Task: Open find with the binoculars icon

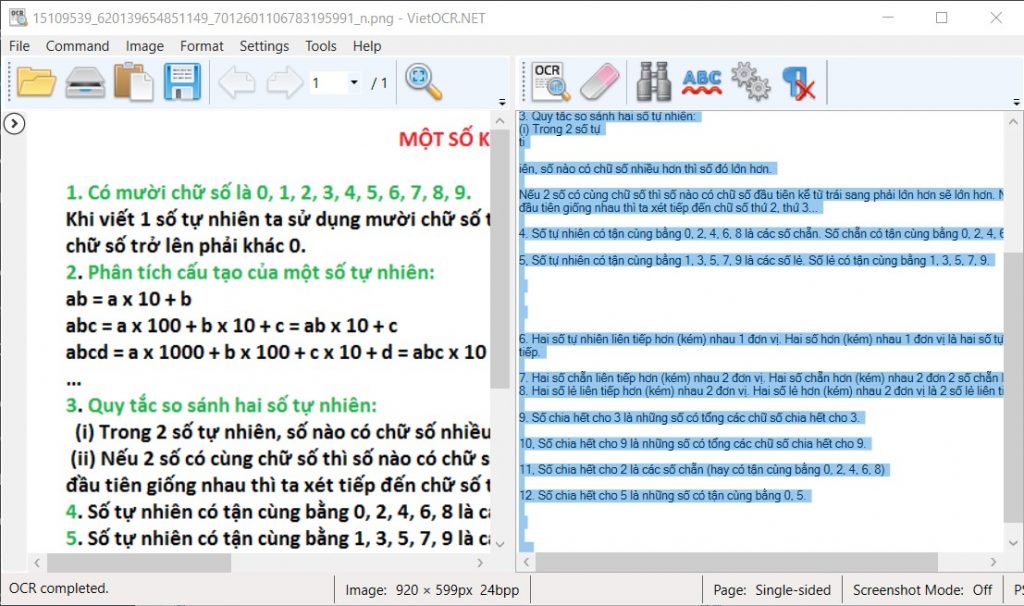Action: 654,82
